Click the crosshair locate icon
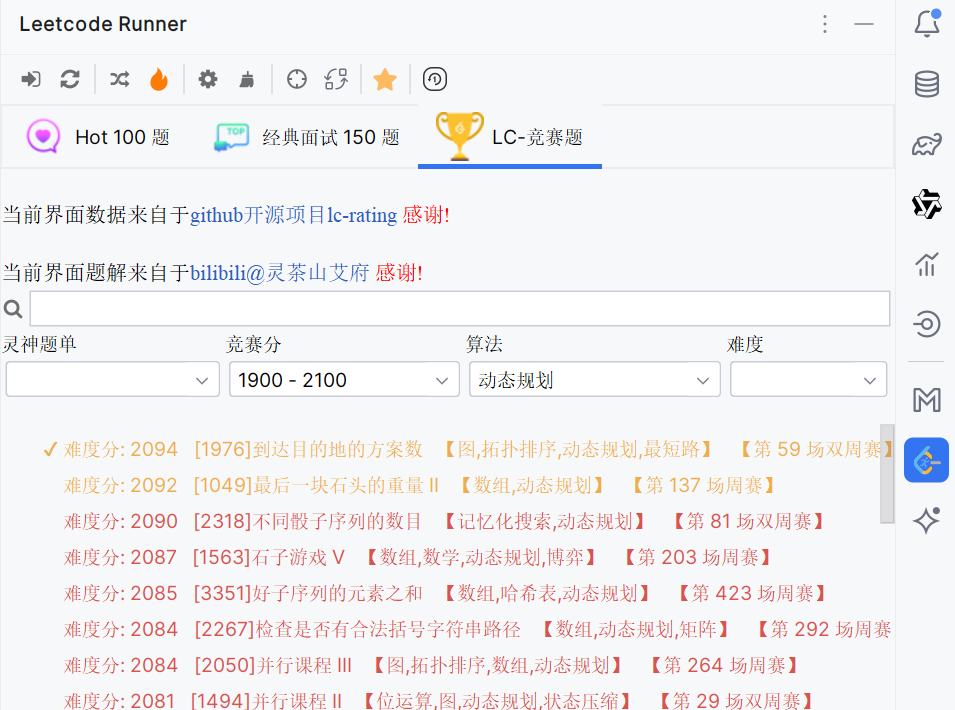955x710 pixels. tap(297, 80)
